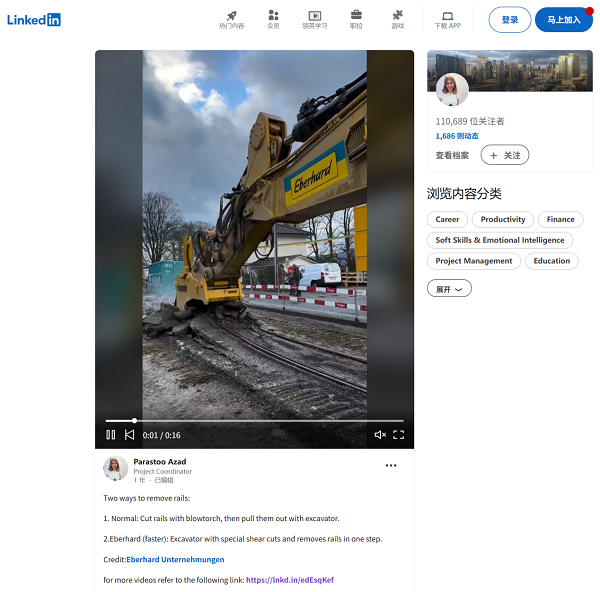The height and width of the screenshot is (592, 600).
Task: Select the Project Management category tag
Action: click(x=474, y=261)
